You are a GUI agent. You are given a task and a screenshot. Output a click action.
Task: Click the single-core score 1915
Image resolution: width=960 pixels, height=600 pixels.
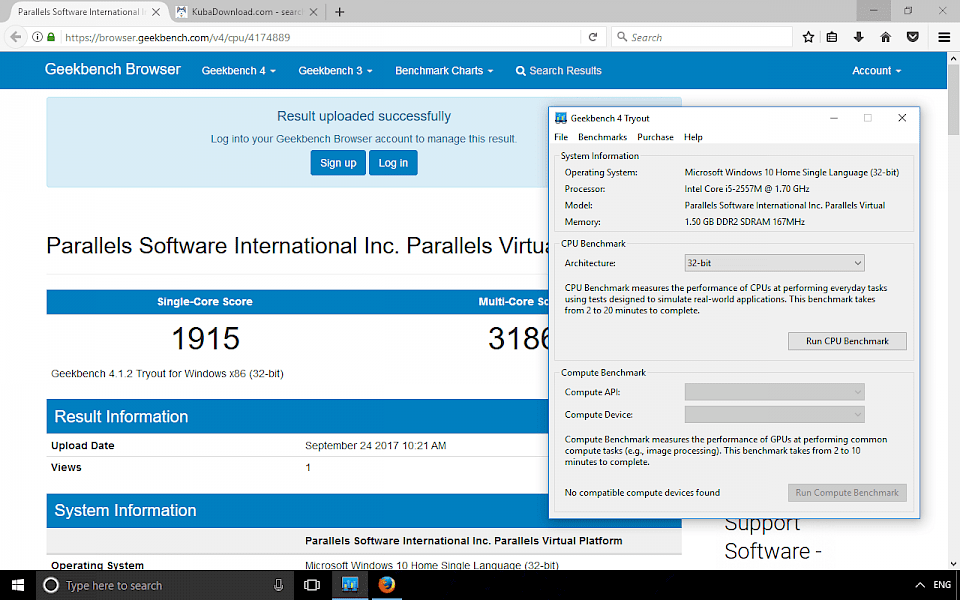point(205,339)
